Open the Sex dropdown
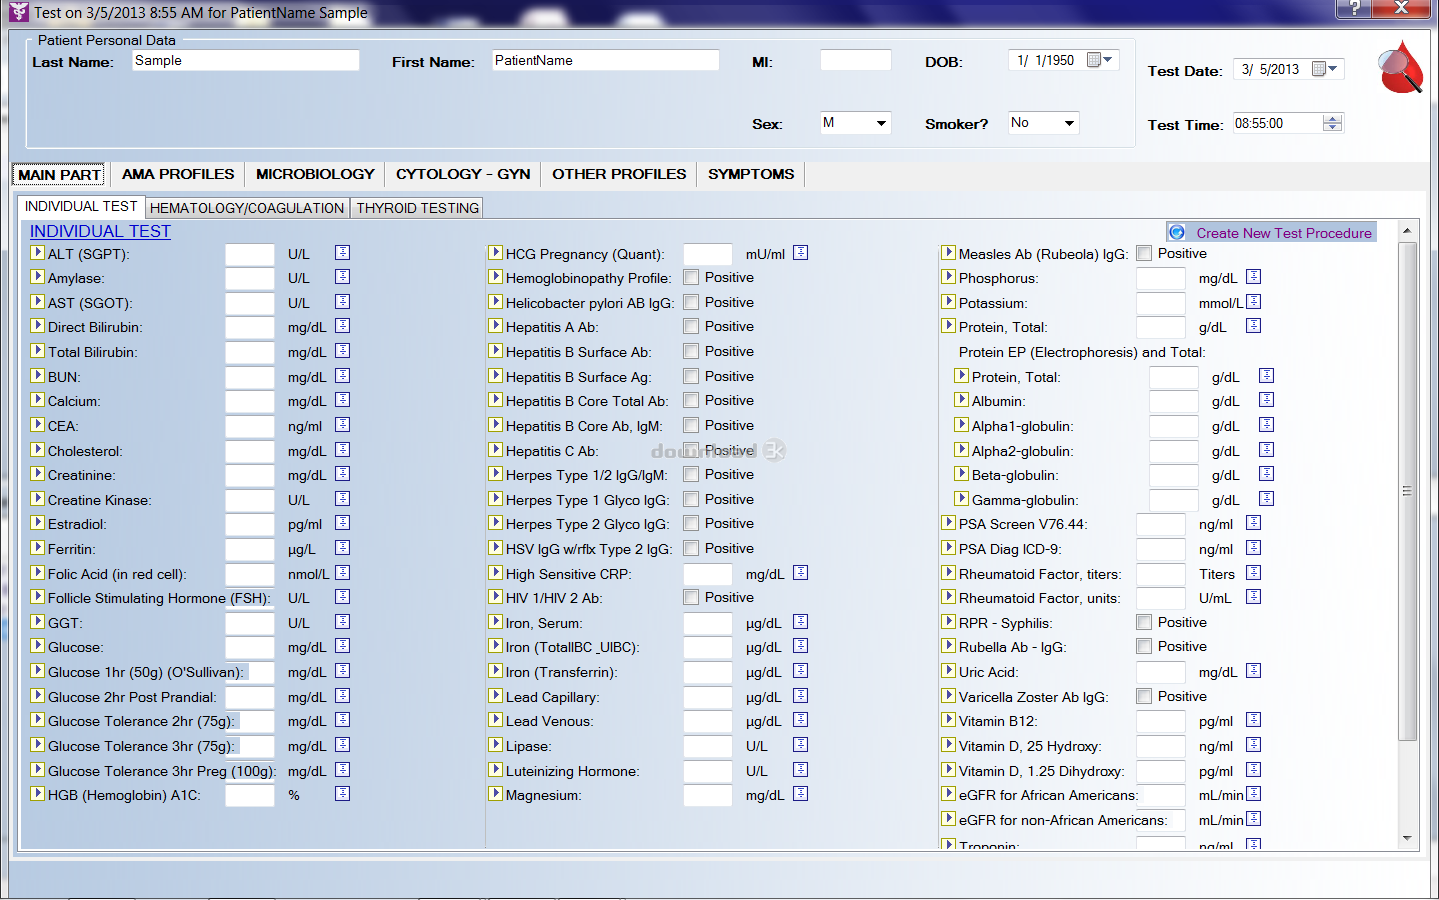This screenshot has width=1439, height=900. click(880, 123)
